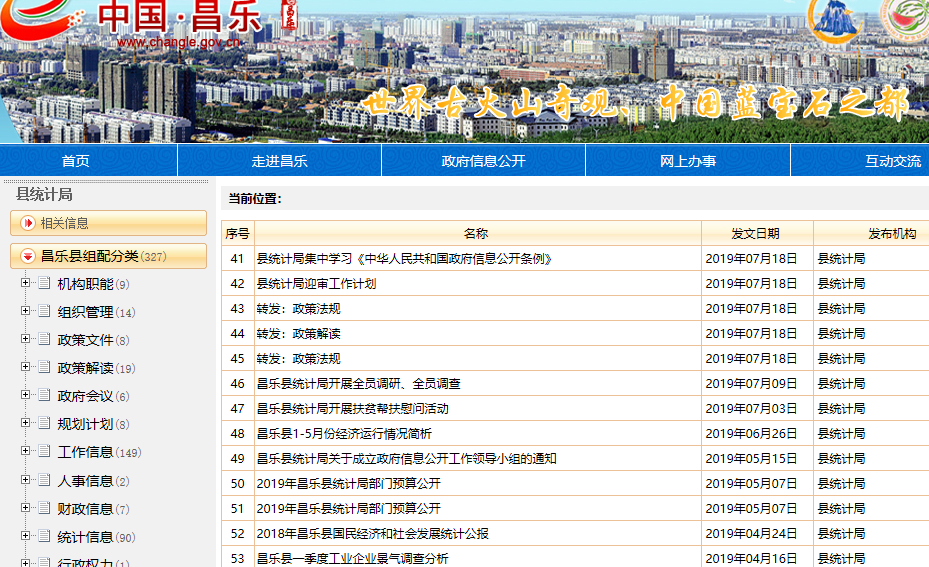Expand the 组织管理 tree node
The height and width of the screenshot is (567, 929).
pos(26,312)
